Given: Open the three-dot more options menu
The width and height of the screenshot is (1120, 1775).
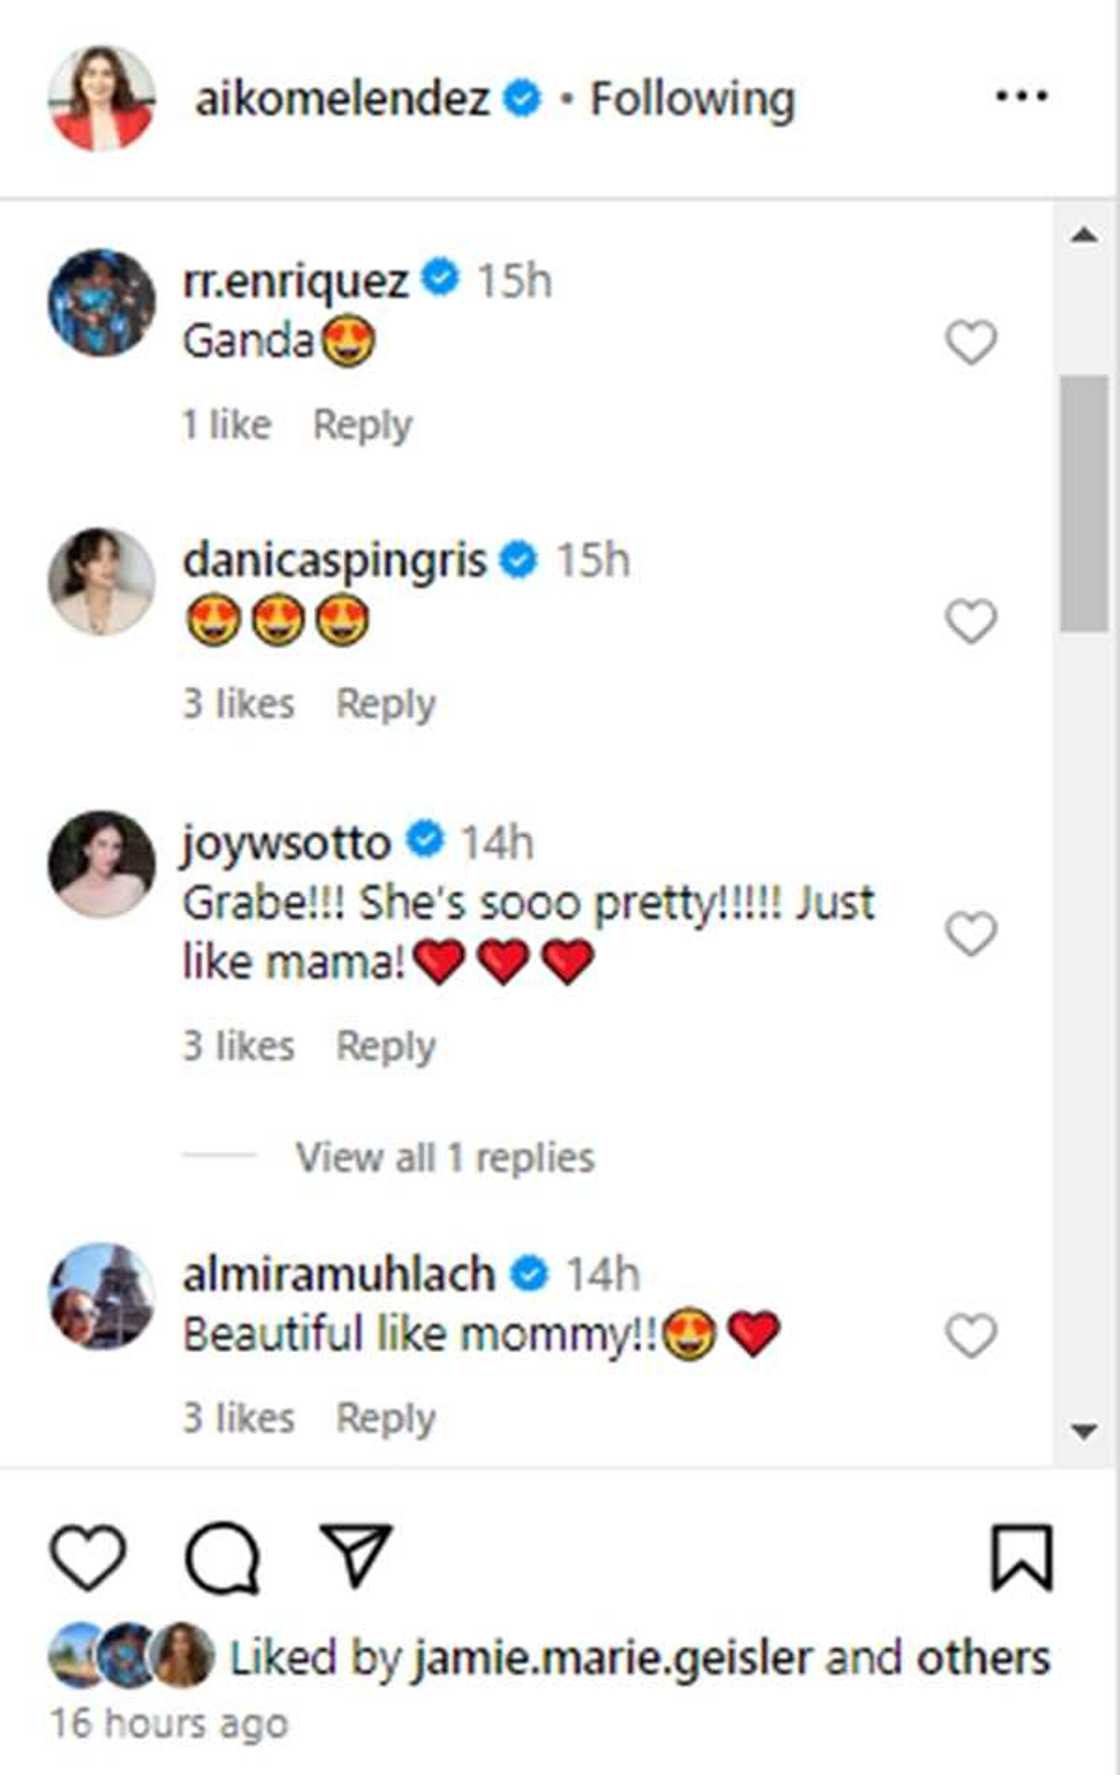Looking at the screenshot, I should point(1021,97).
